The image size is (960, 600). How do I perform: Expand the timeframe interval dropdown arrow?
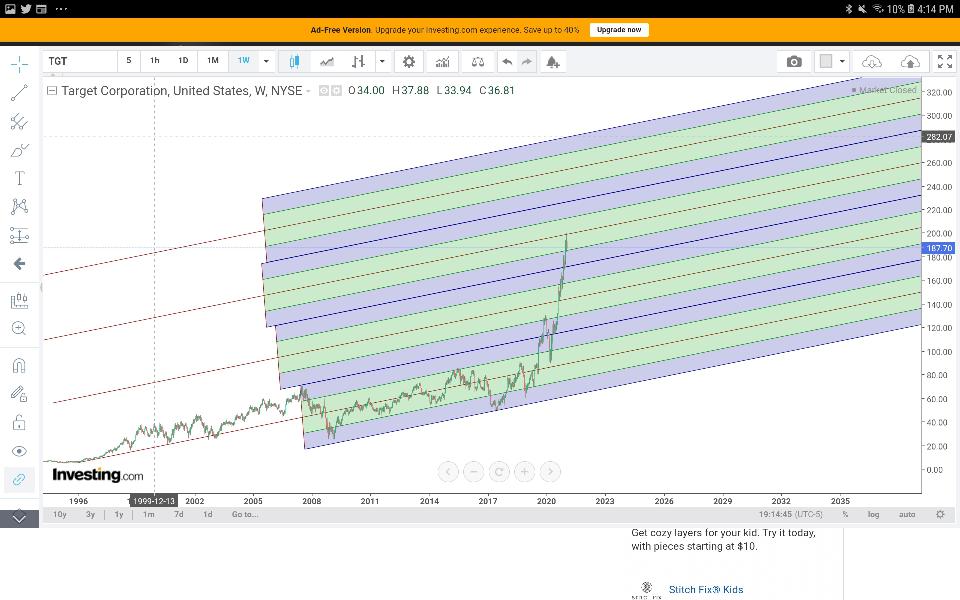click(x=266, y=61)
